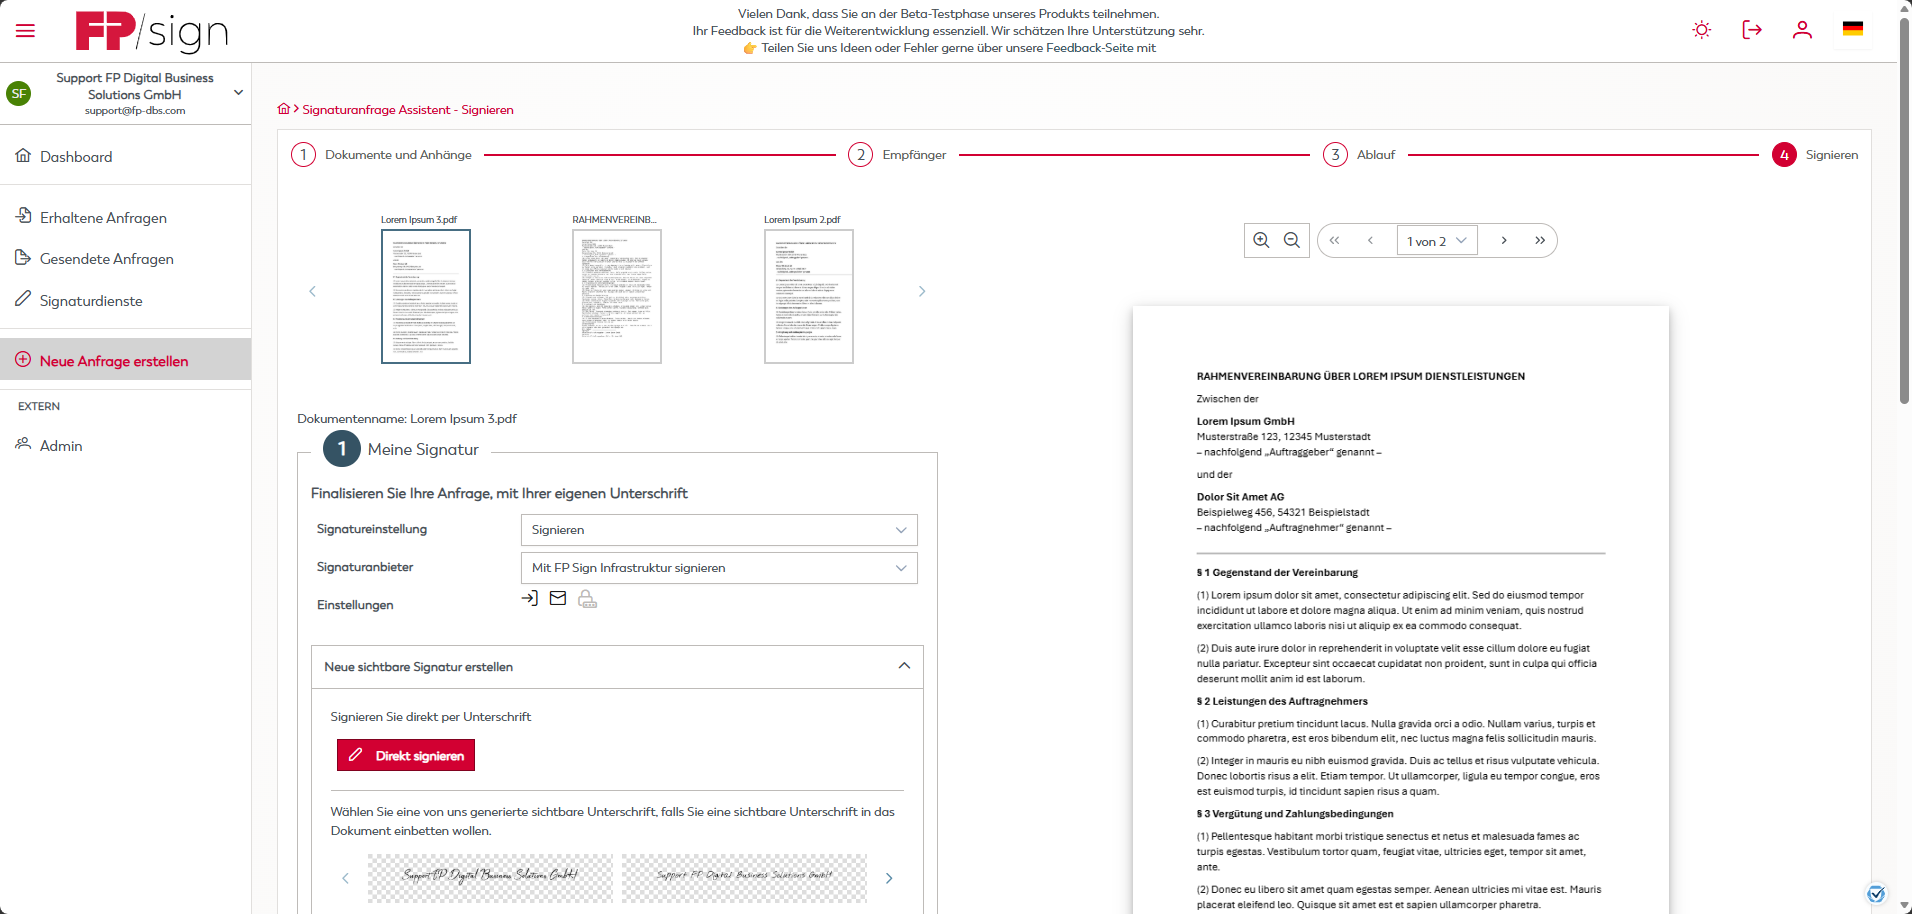
Task: Jump to the last page of preview
Action: coord(1540,240)
